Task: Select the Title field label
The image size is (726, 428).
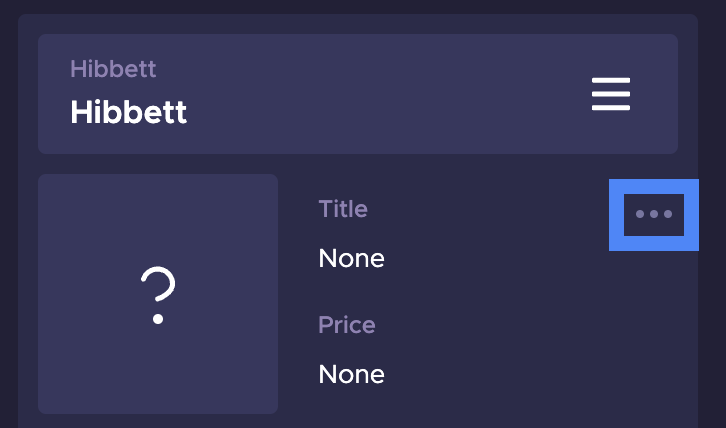Action: click(x=343, y=209)
